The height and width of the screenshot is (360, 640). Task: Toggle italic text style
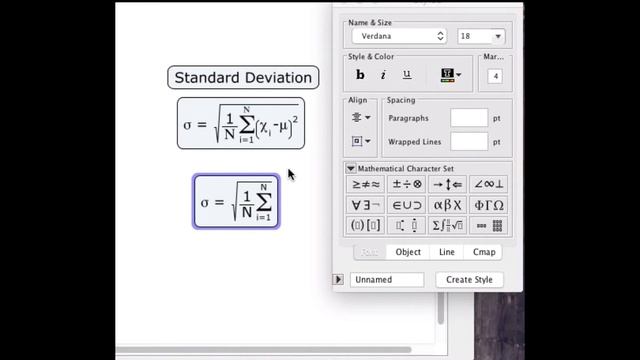pos(383,75)
